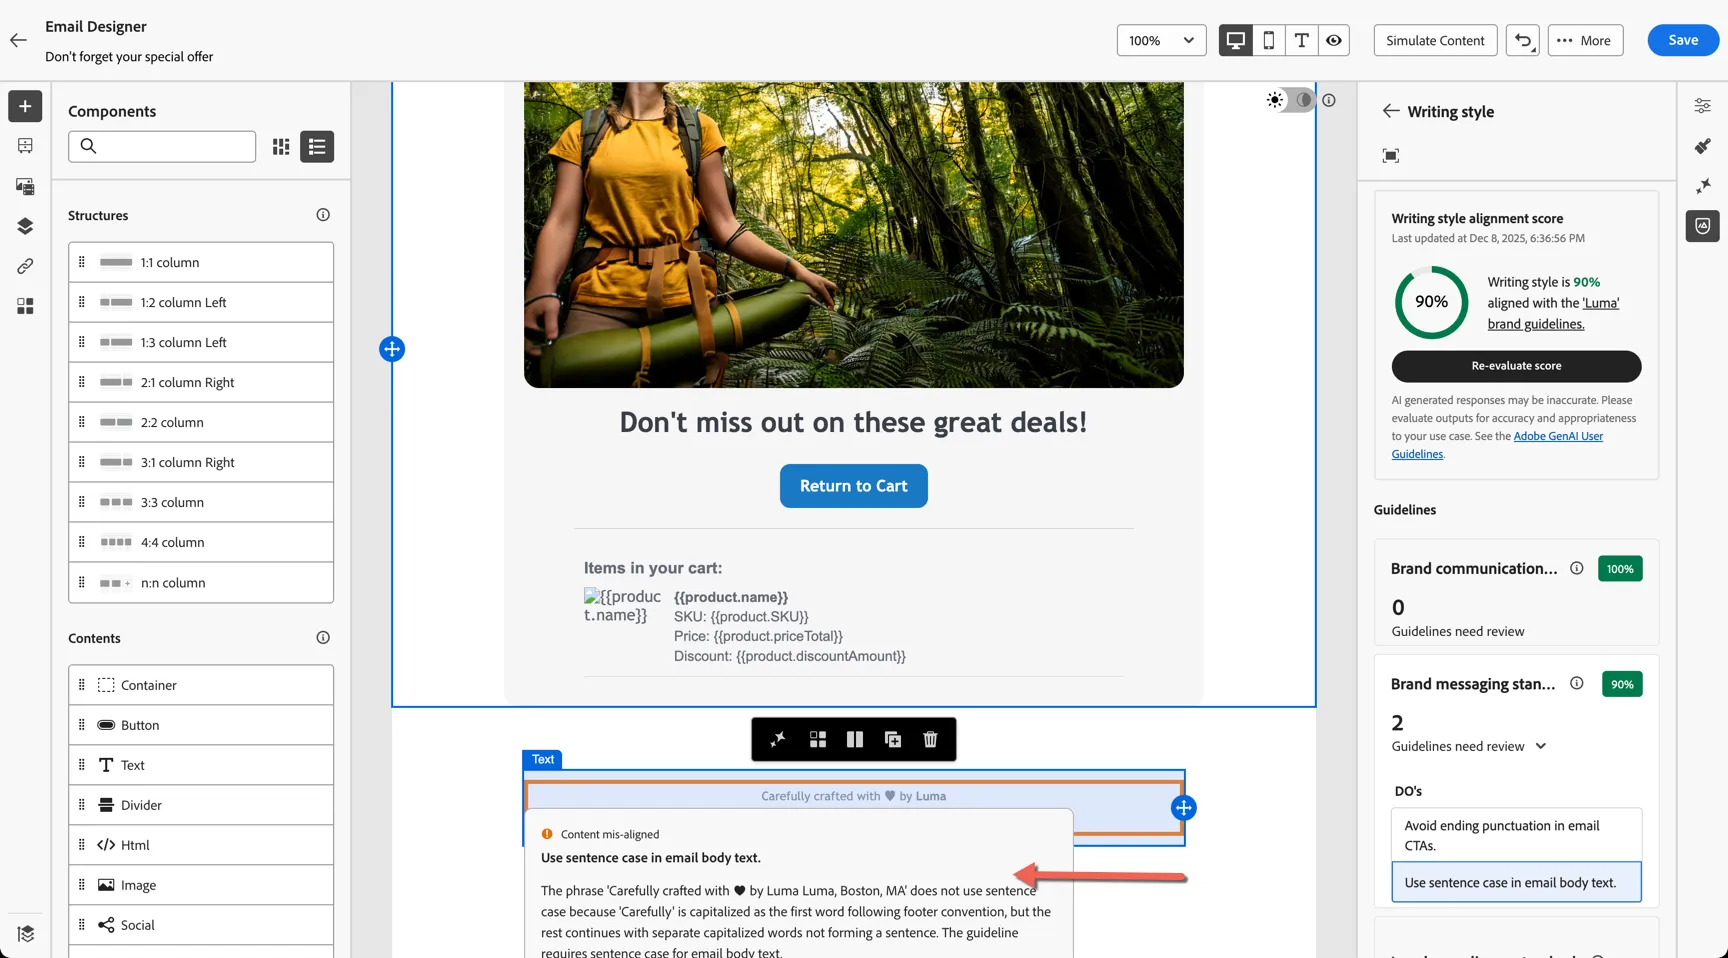Save the email design
Image resolution: width=1728 pixels, height=958 pixels.
pyautogui.click(x=1683, y=40)
